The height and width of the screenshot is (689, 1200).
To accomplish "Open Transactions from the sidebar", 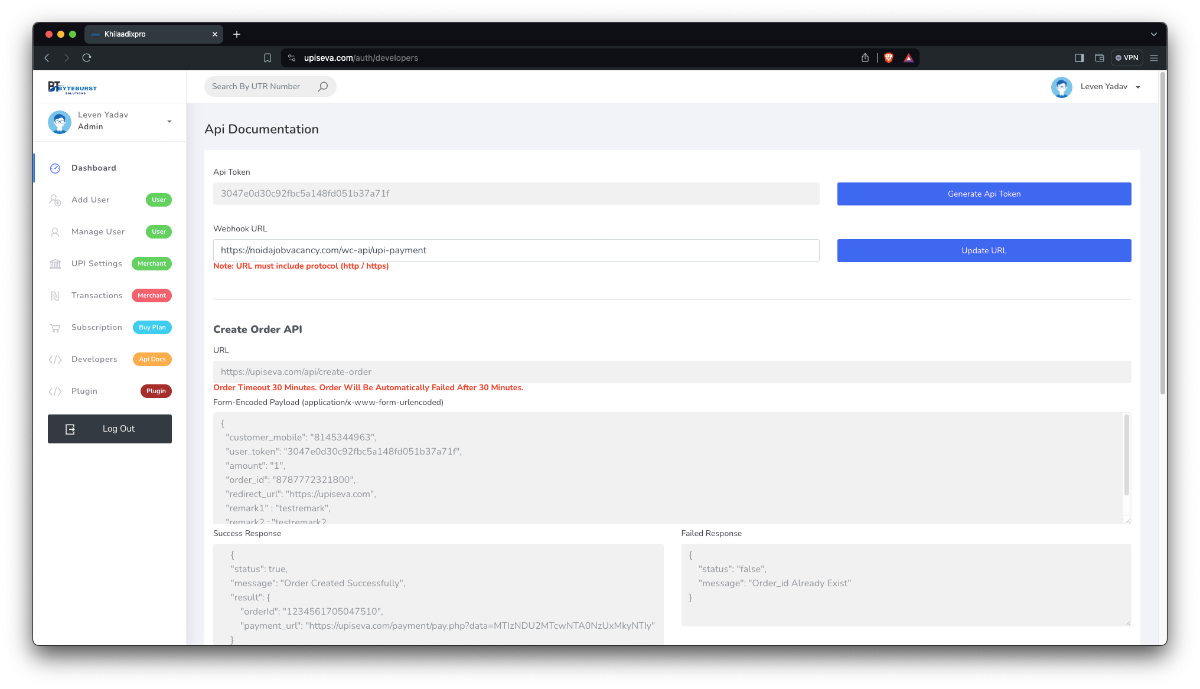I will (96, 296).
